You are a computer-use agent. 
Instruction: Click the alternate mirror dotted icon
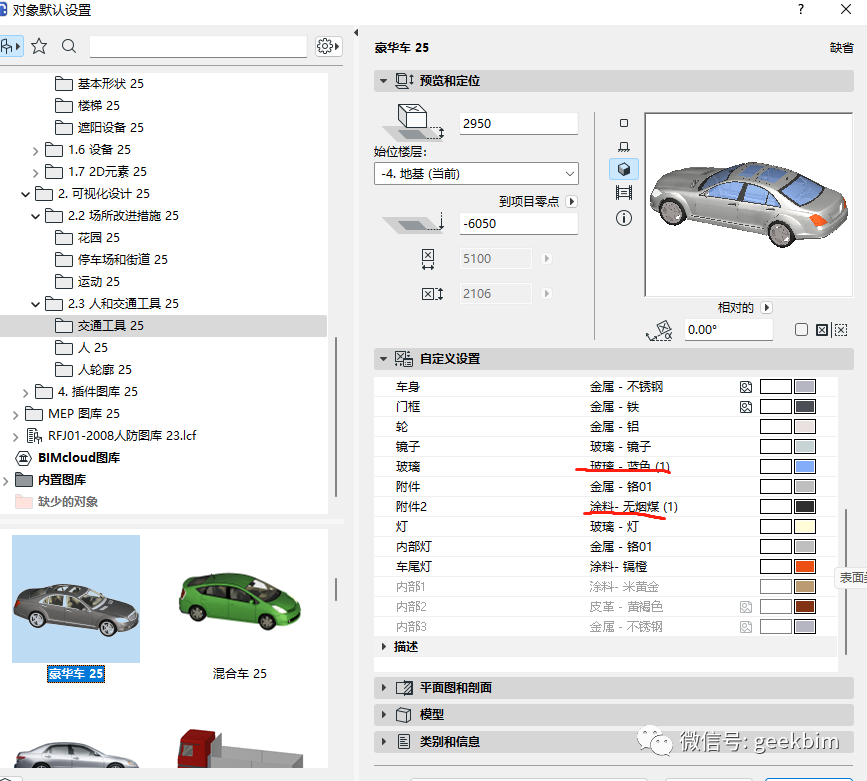(841, 330)
